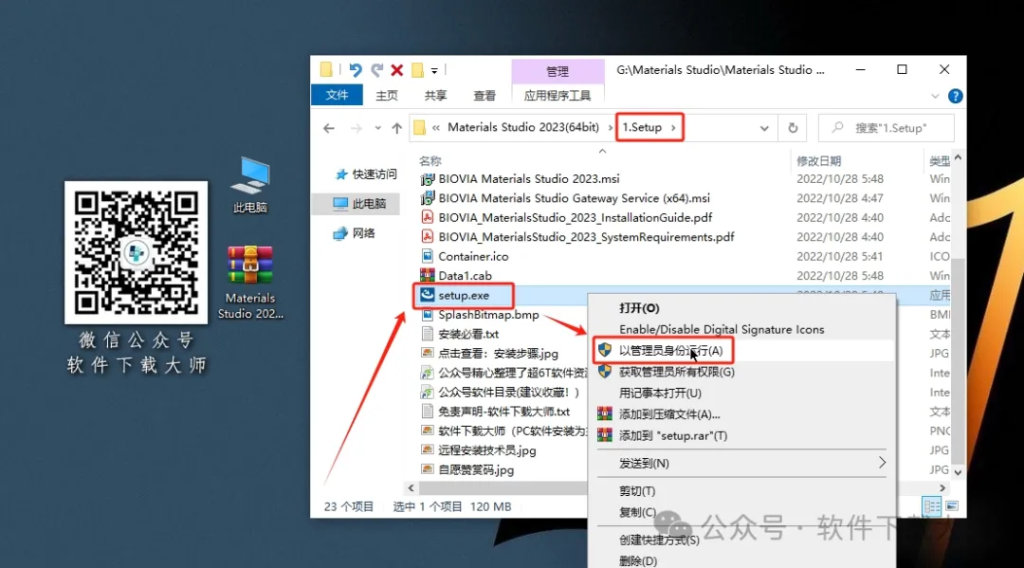
Task: Open the quick access toolbar dropdown arrow
Action: [434, 71]
